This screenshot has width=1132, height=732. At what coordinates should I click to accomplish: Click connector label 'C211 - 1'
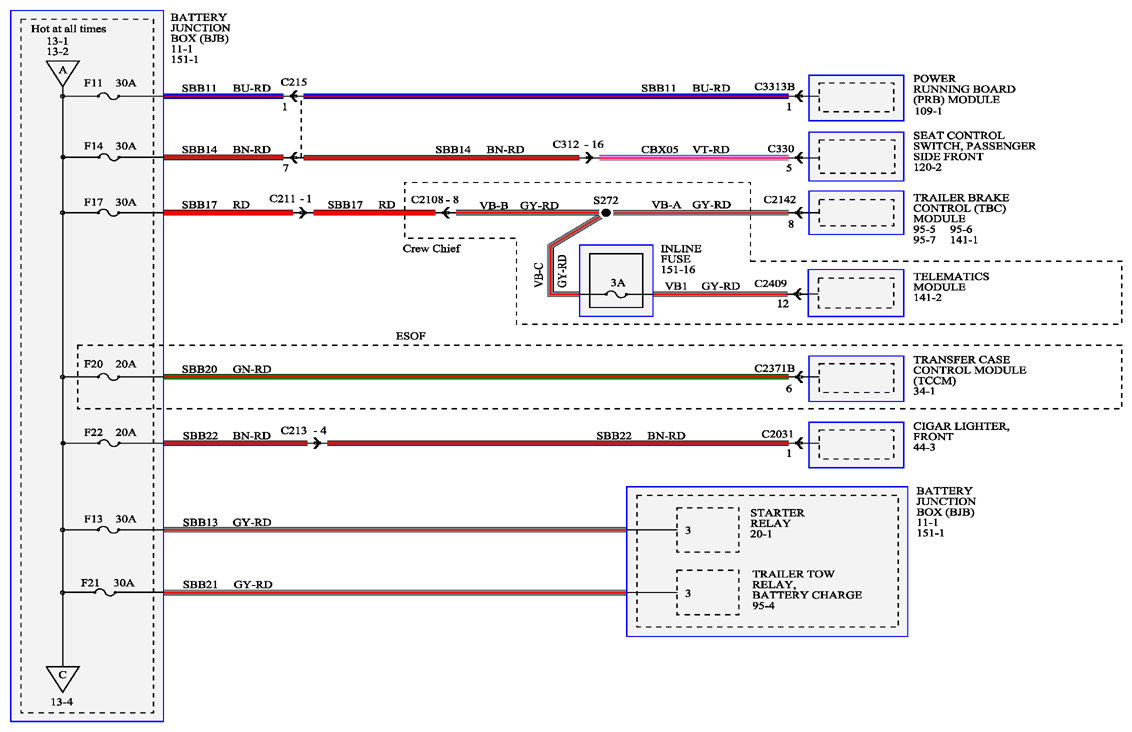tap(291, 199)
